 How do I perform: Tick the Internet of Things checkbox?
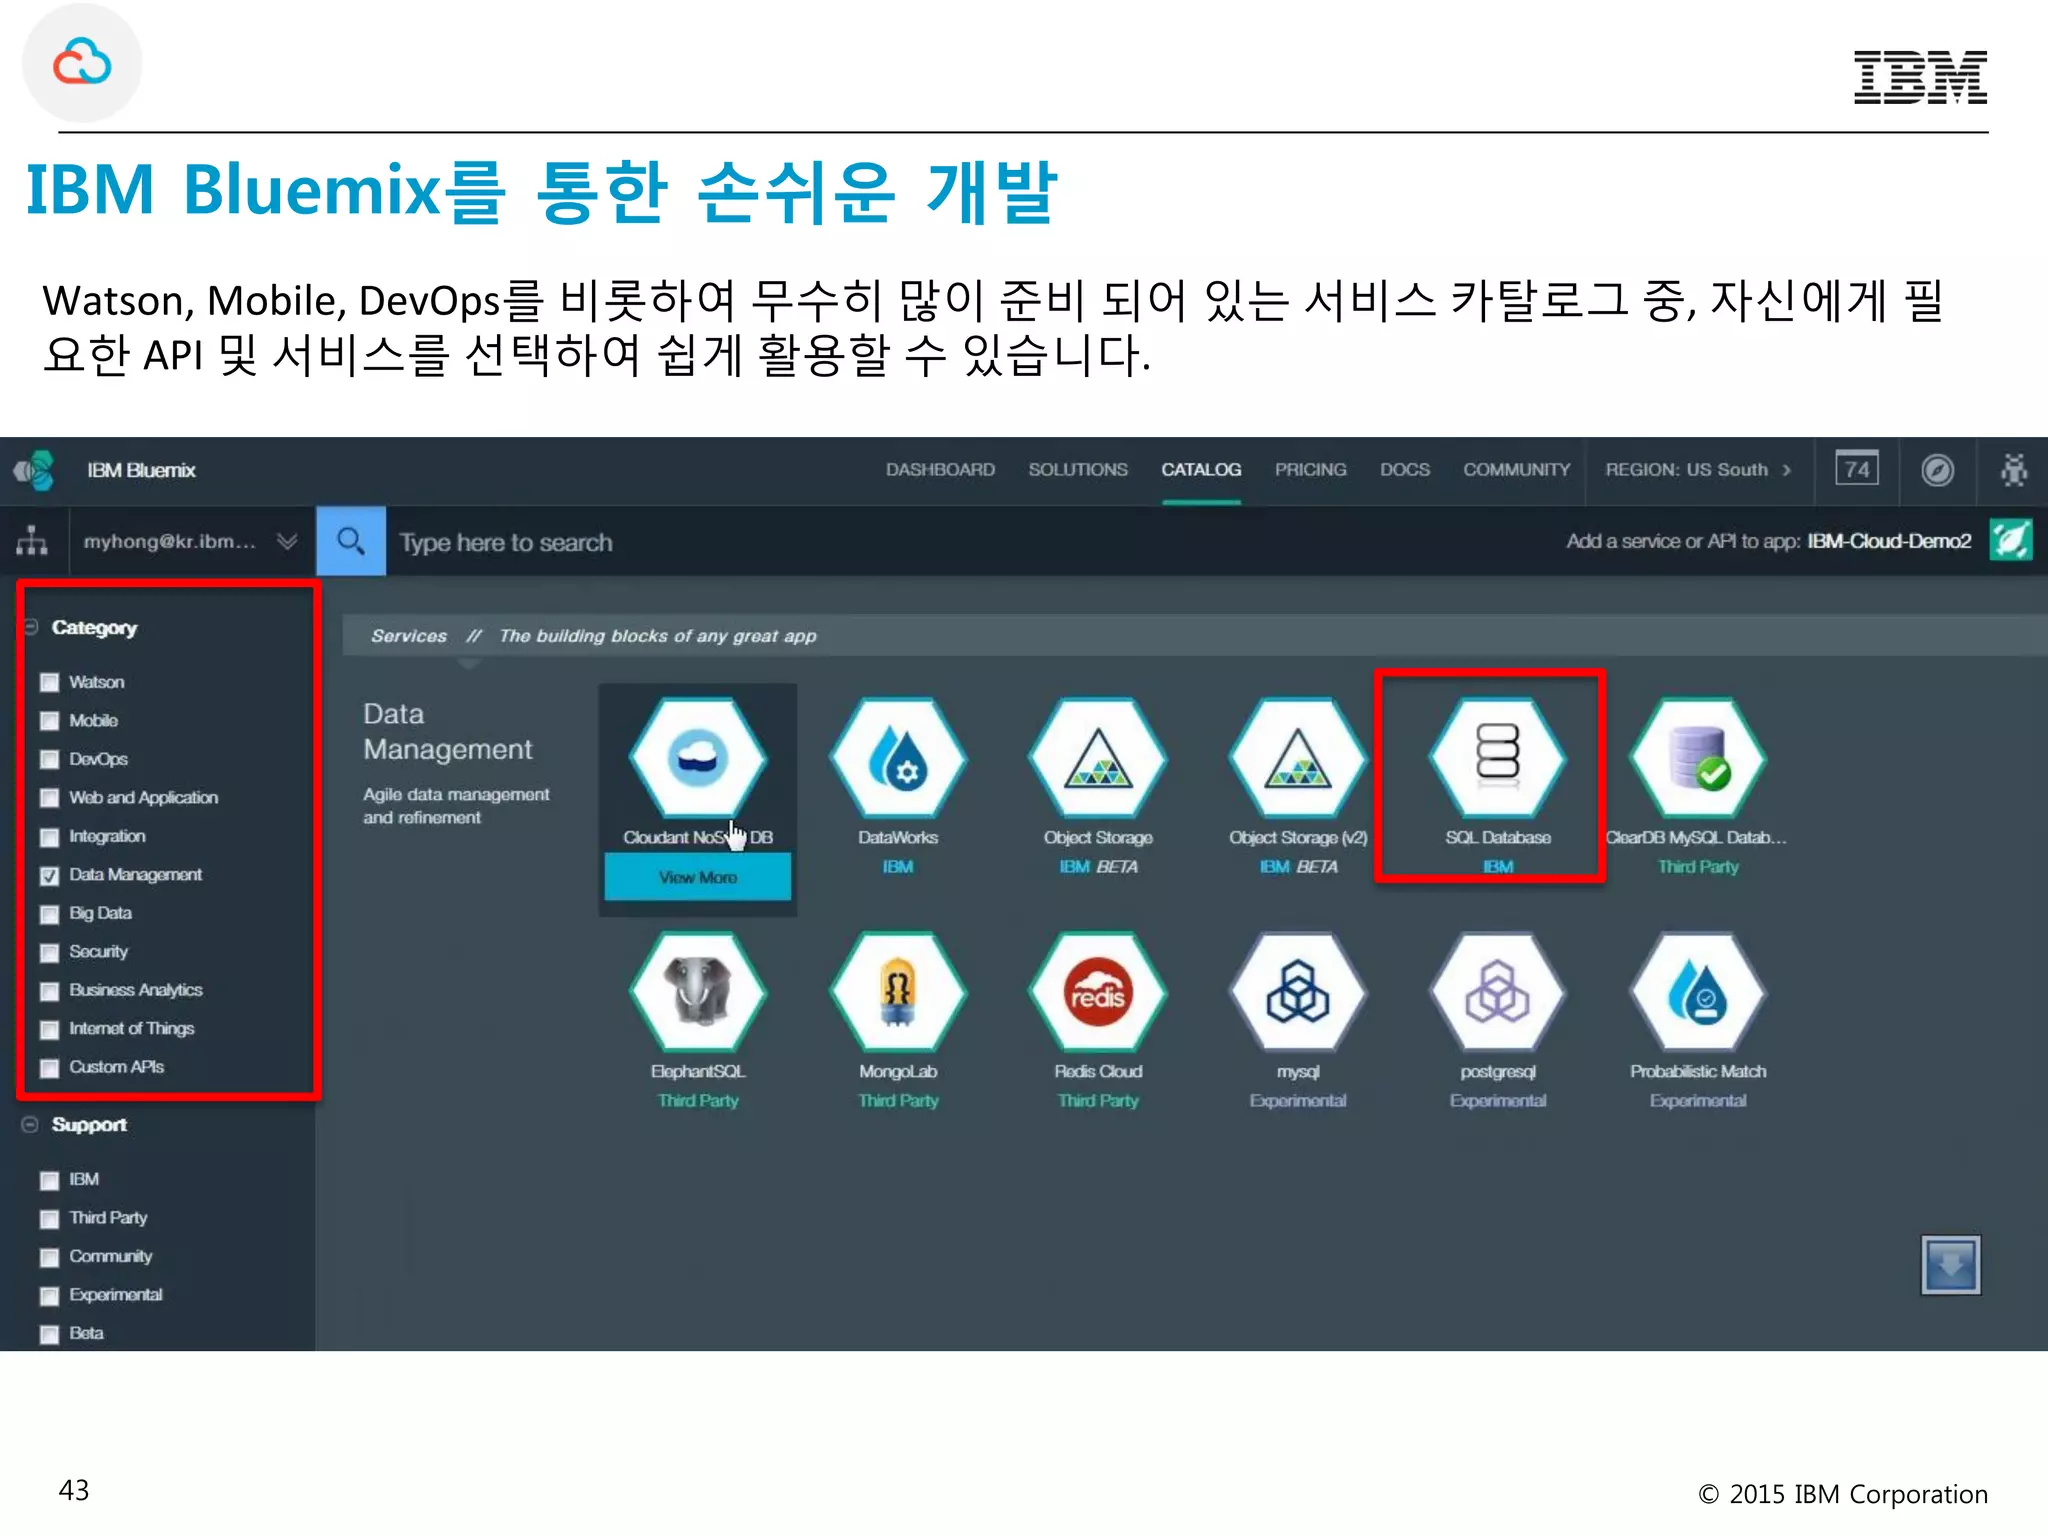(49, 1029)
